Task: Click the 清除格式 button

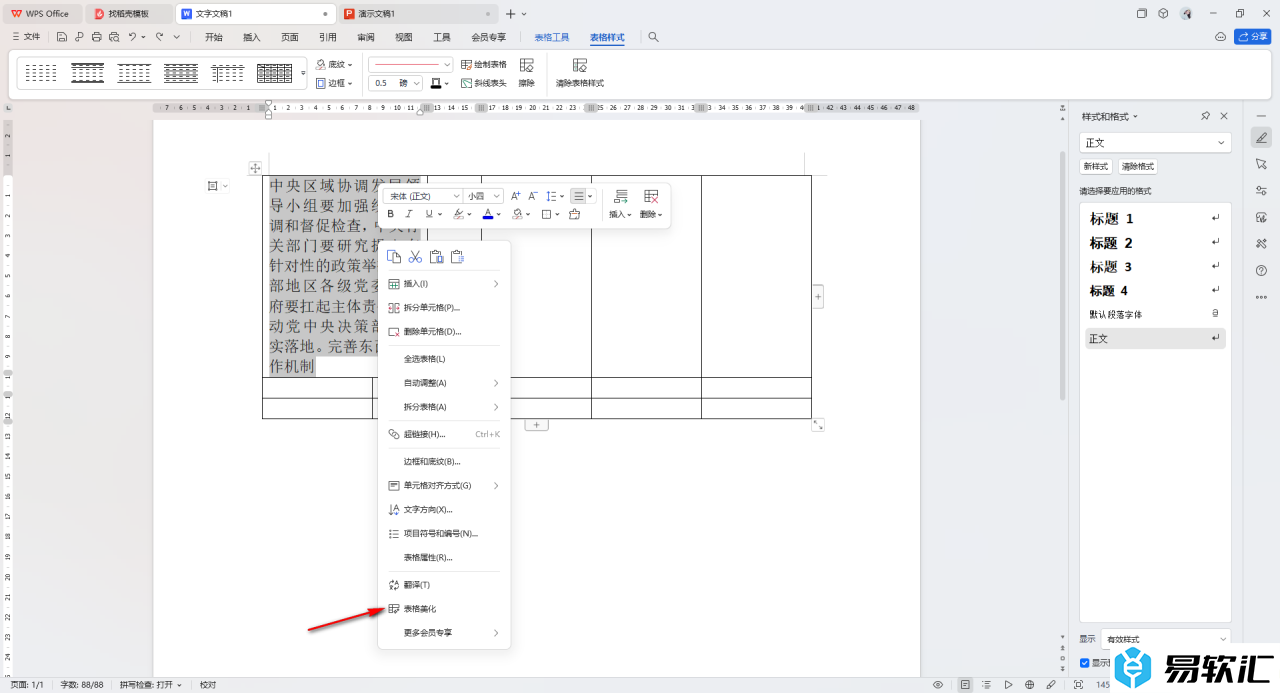Action: 1138,167
